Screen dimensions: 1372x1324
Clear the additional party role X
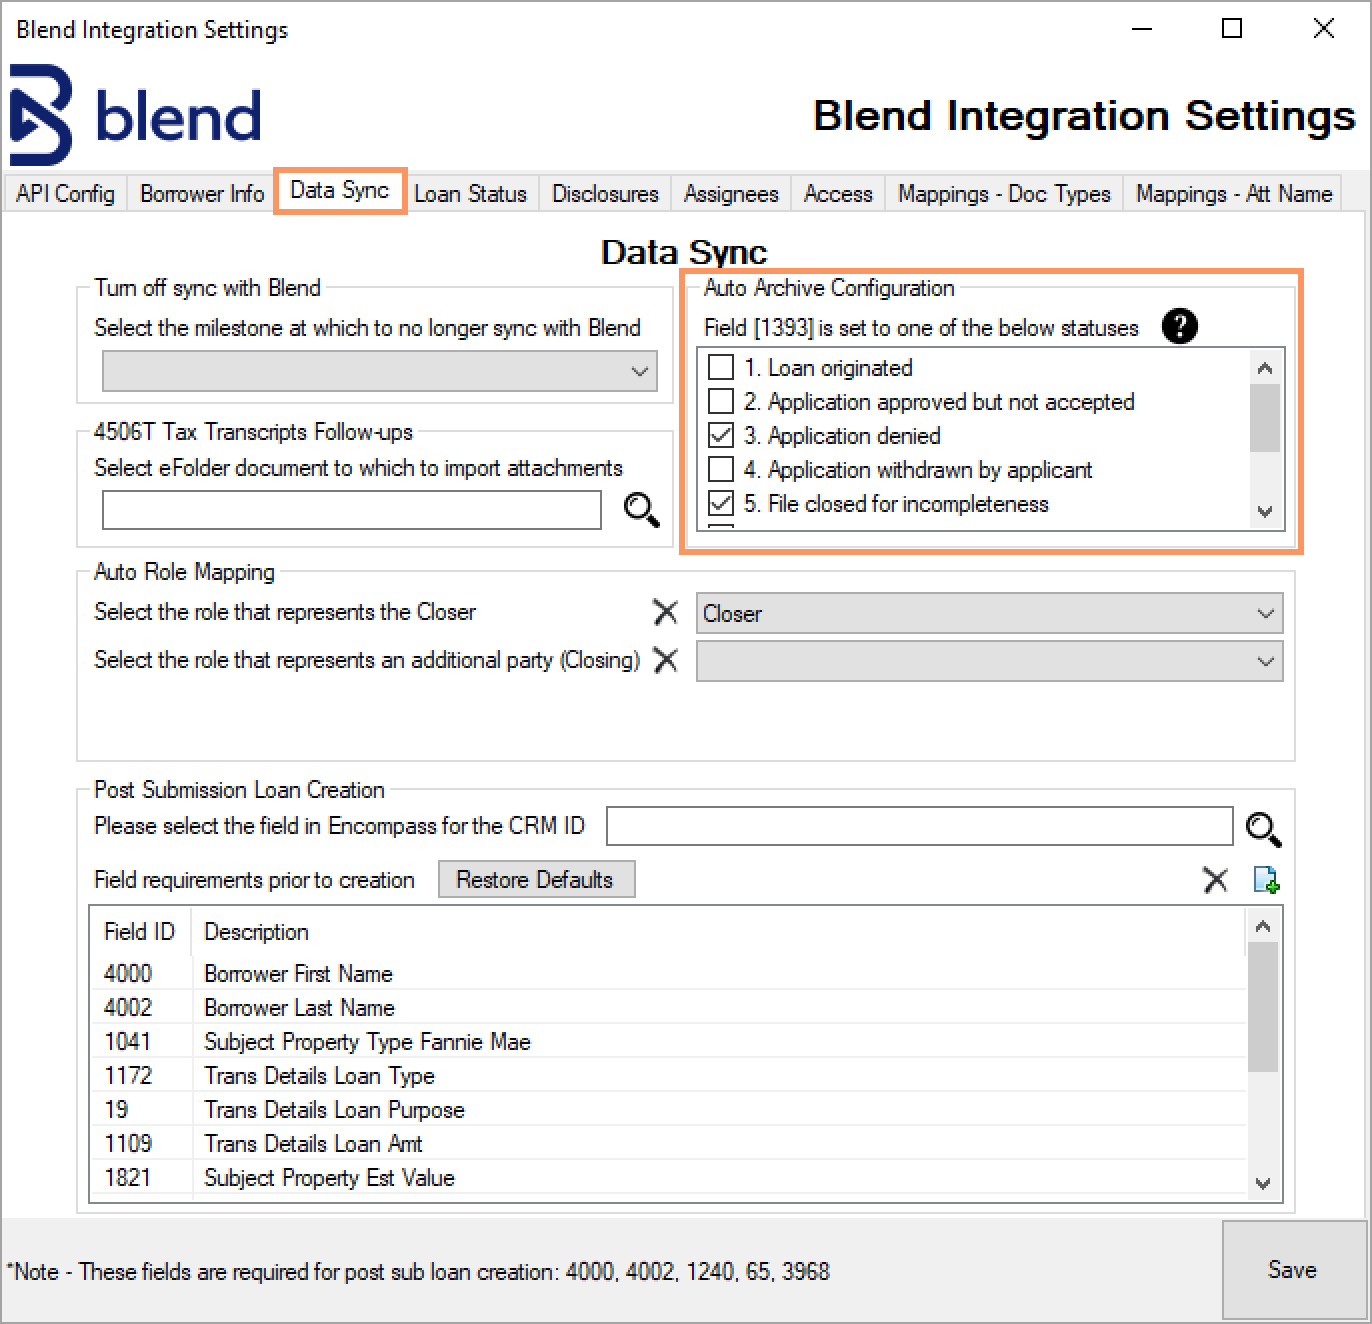click(665, 660)
